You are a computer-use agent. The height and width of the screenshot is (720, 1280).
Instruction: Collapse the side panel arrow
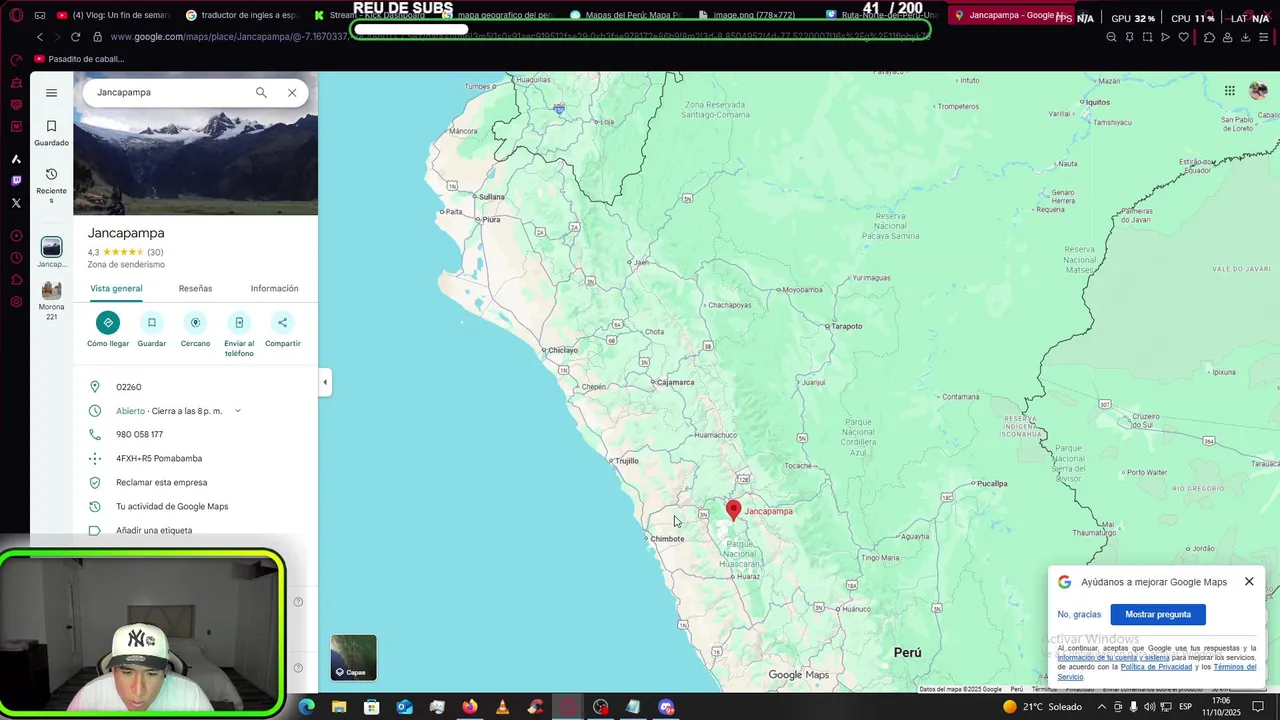[x=325, y=382]
